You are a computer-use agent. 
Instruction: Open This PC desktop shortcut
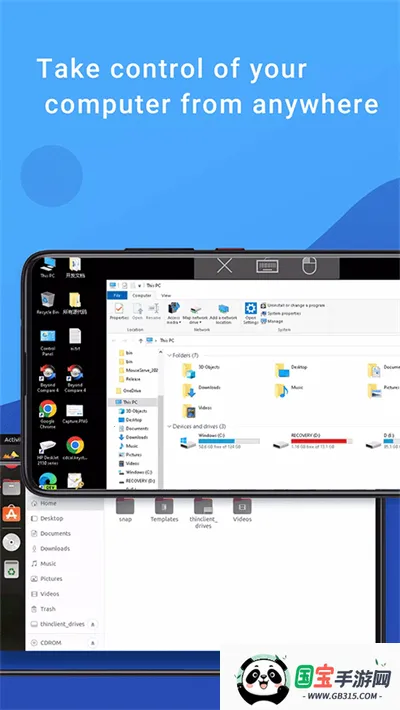click(48, 267)
